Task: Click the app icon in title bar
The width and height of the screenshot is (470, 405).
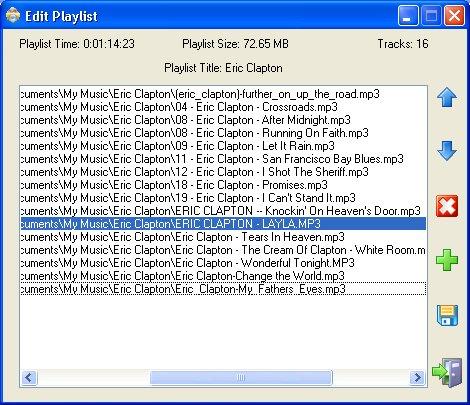Action: [13, 16]
